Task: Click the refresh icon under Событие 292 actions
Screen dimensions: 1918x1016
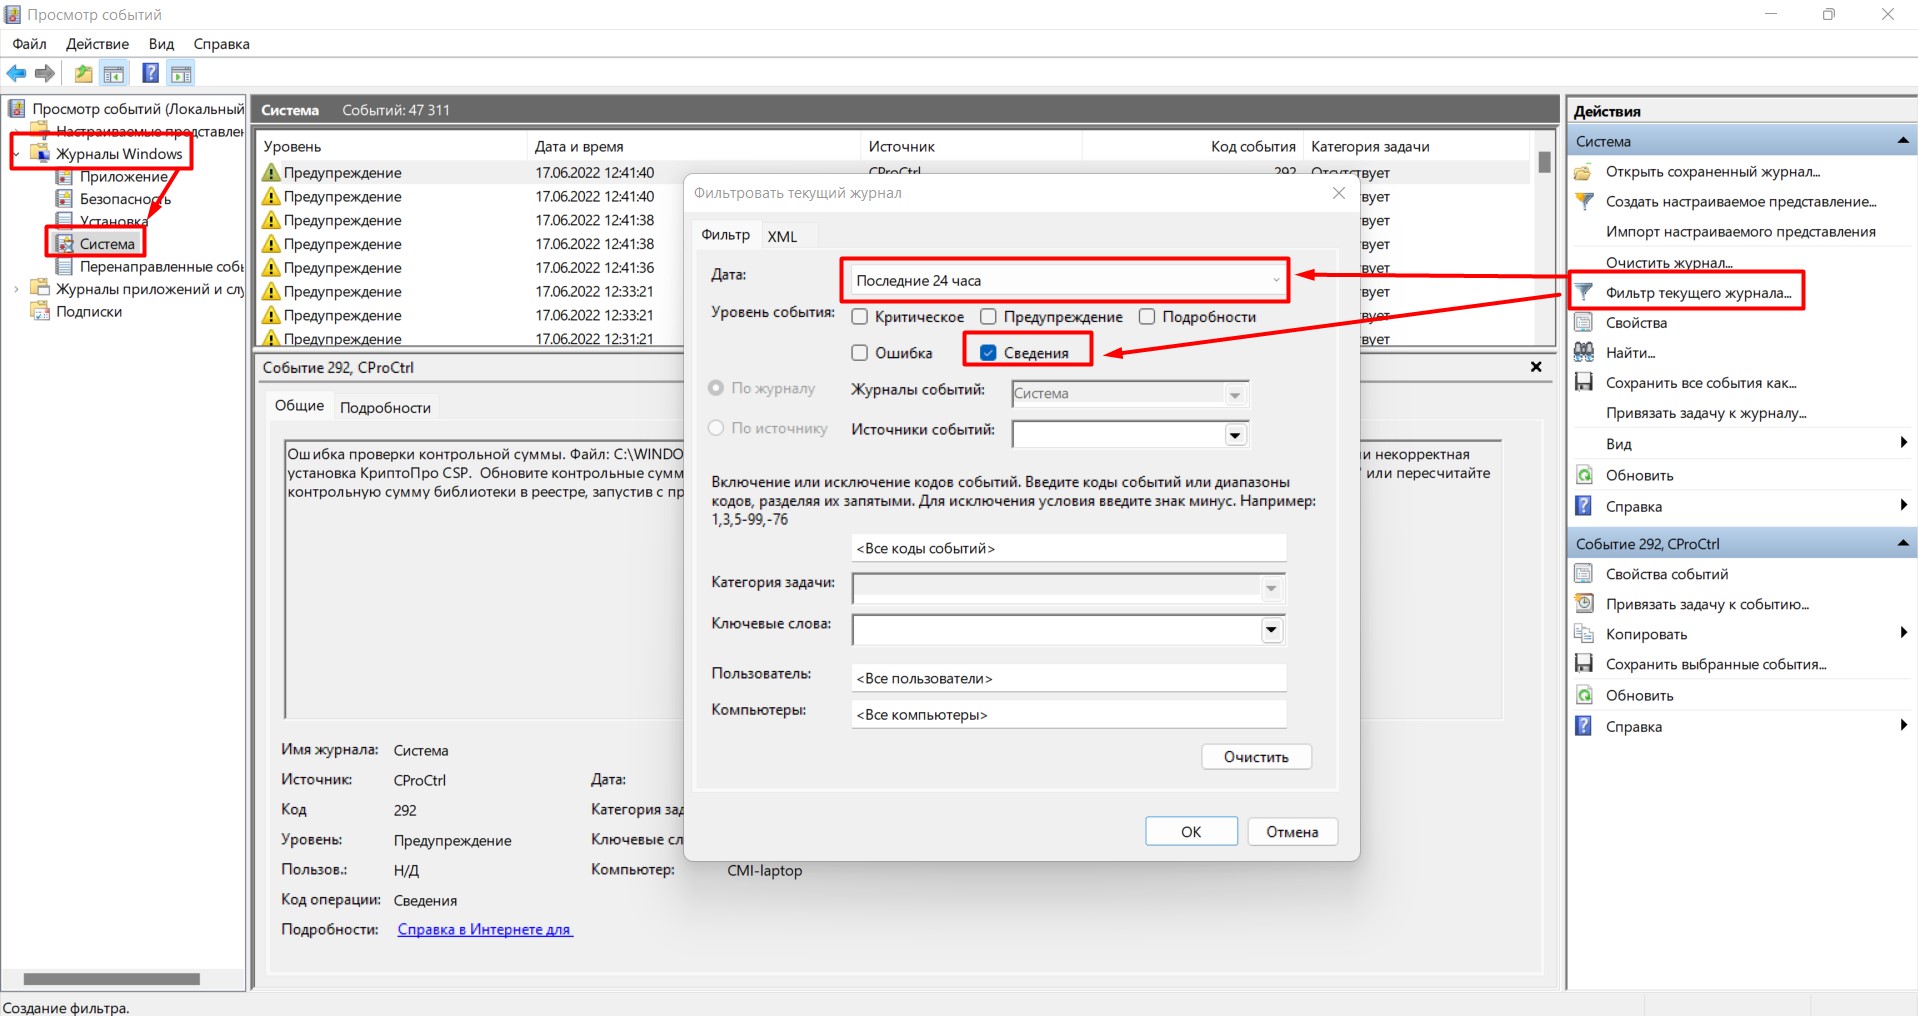Action: pyautogui.click(x=1584, y=695)
